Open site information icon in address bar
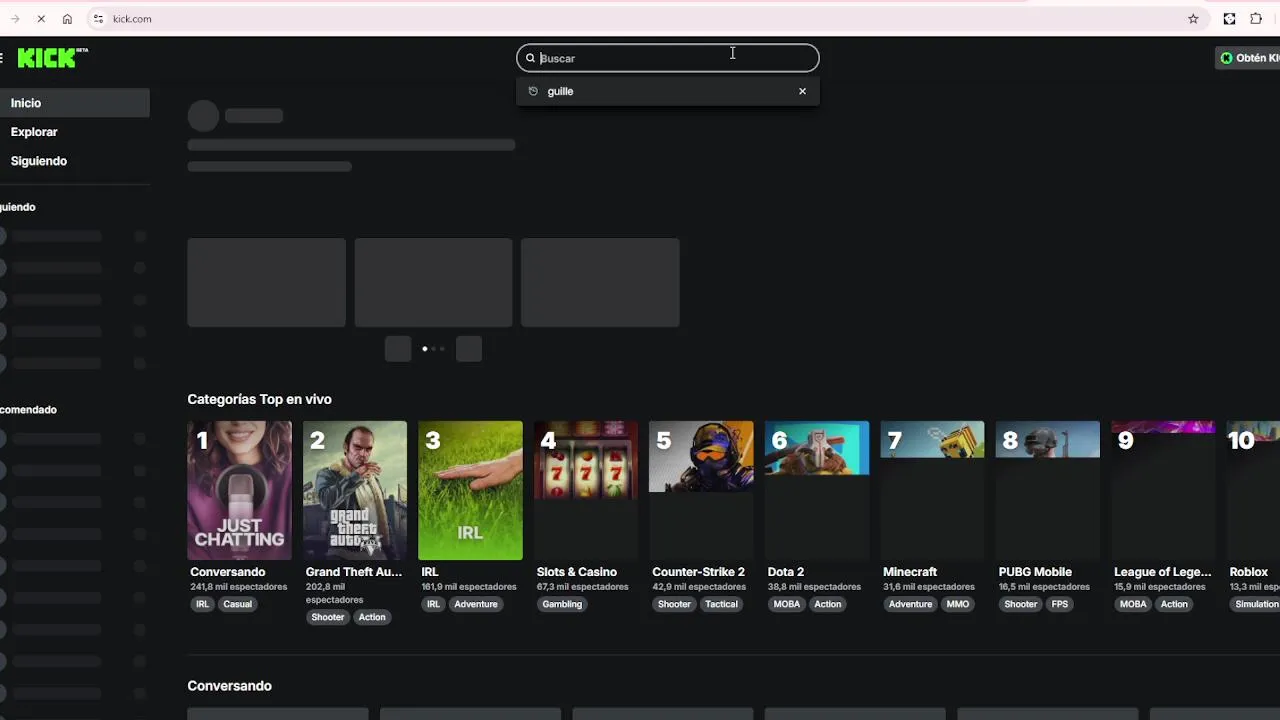 tap(98, 19)
